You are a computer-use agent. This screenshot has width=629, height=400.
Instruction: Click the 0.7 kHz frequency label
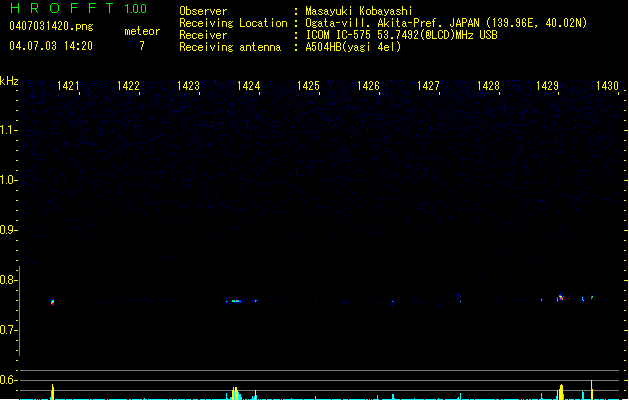pyautogui.click(x=8, y=330)
